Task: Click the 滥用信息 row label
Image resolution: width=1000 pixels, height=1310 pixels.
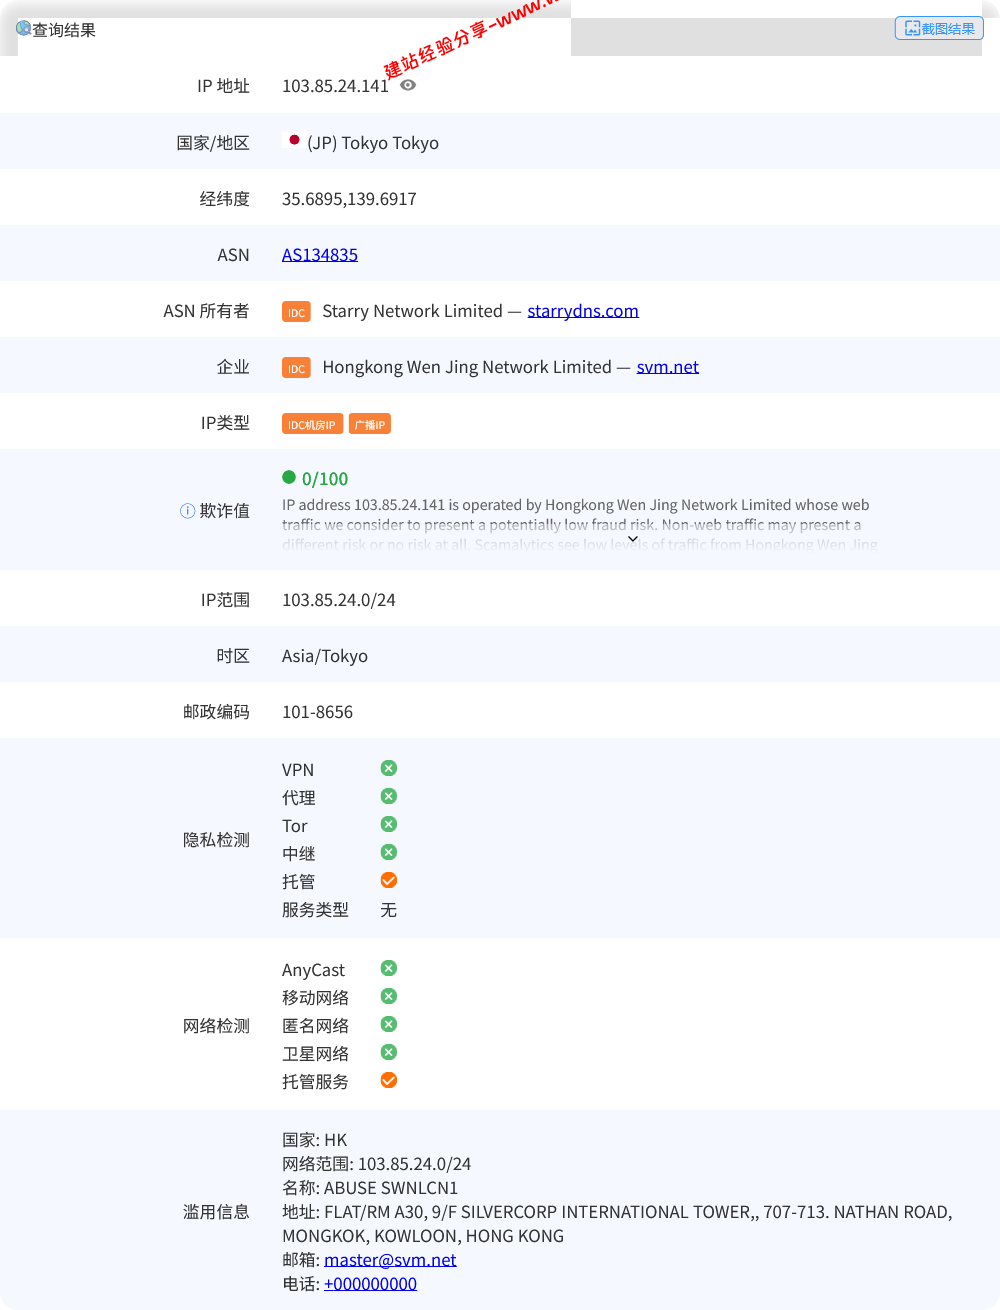Action: pos(216,1212)
